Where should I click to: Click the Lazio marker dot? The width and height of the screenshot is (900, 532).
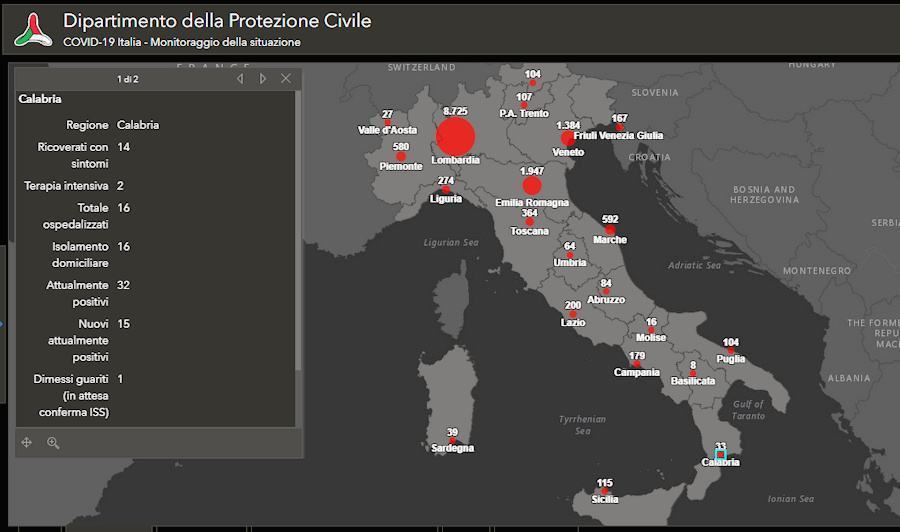click(x=573, y=314)
